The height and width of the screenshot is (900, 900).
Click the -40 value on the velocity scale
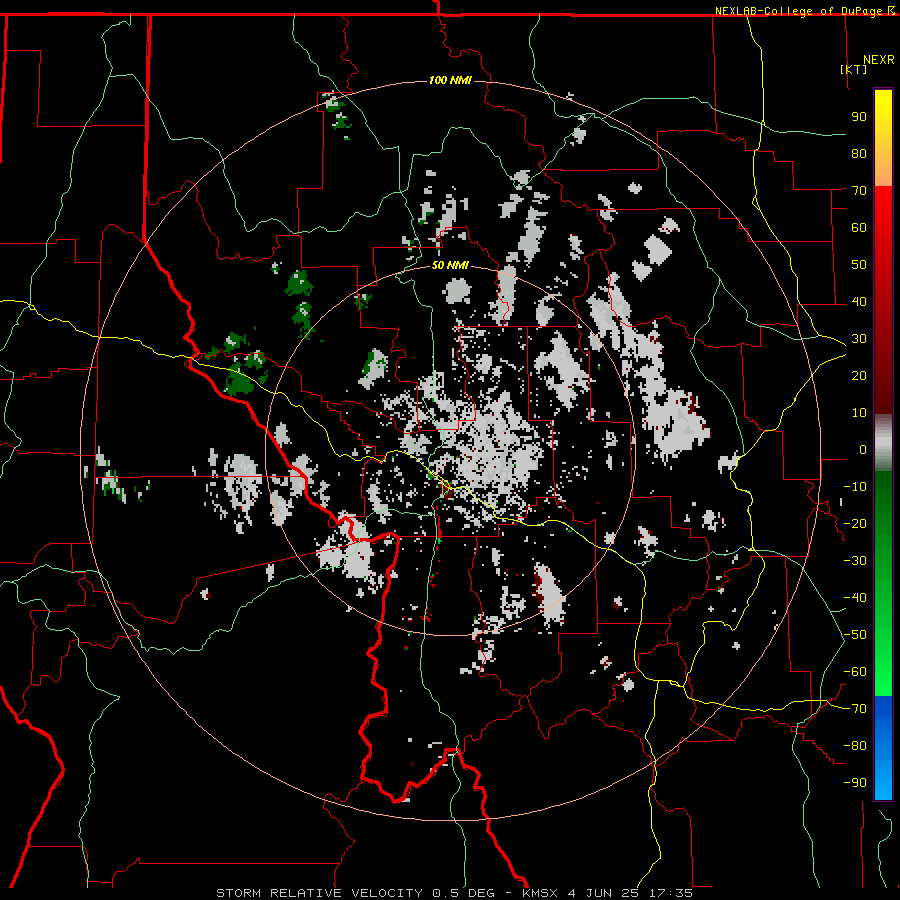[x=855, y=598]
